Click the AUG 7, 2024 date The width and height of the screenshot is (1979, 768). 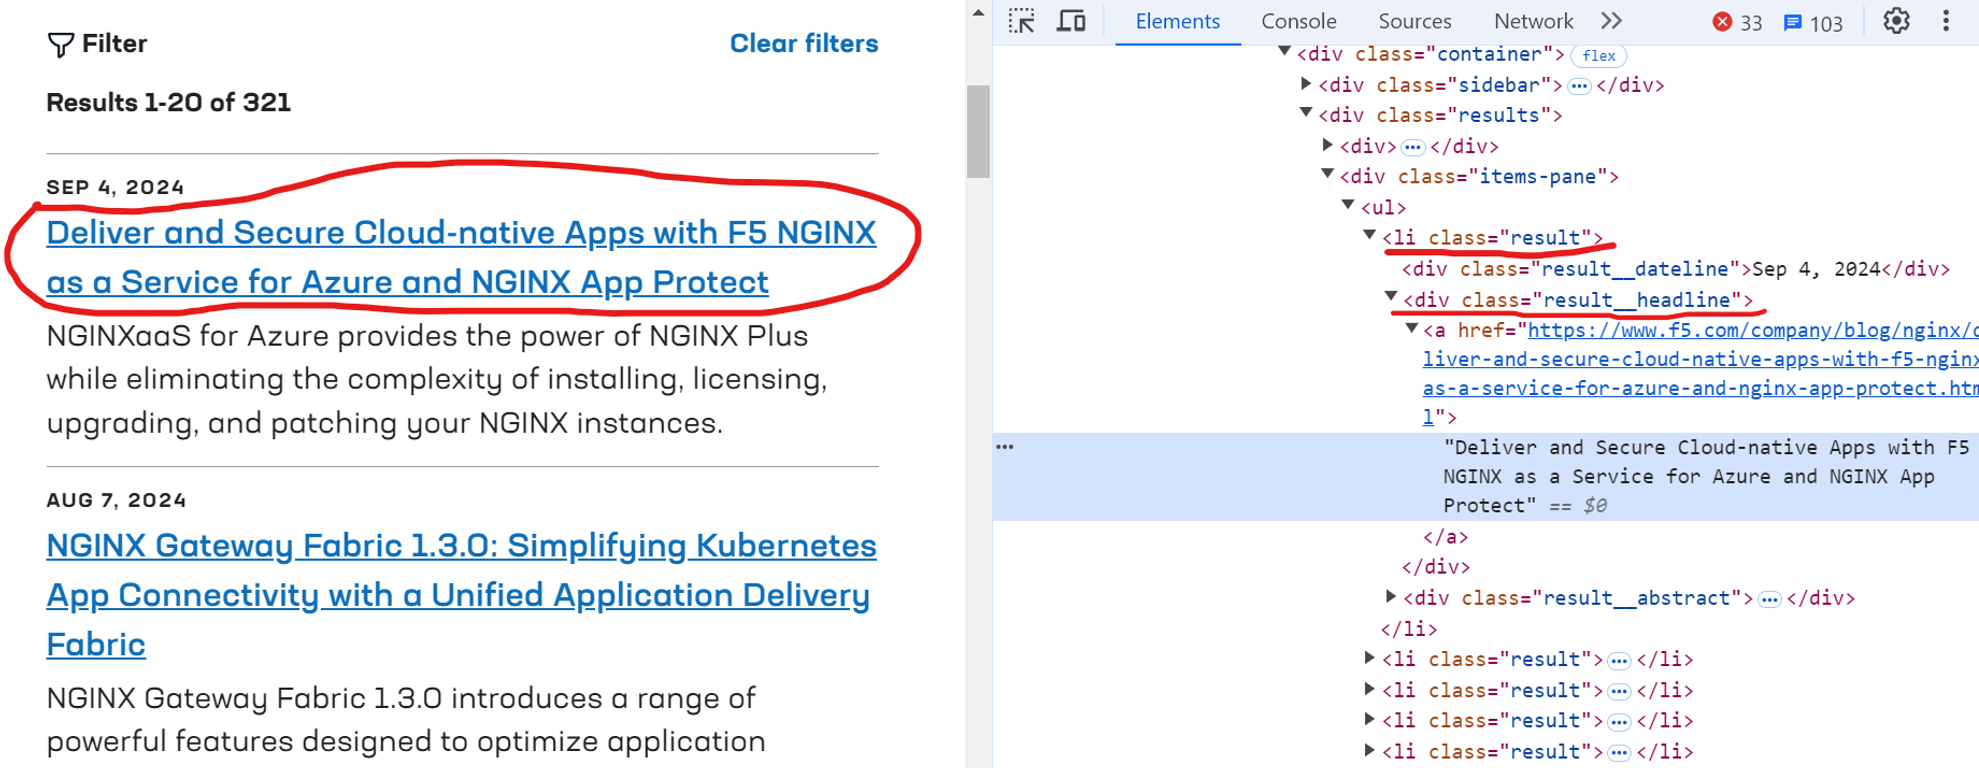[x=116, y=500]
